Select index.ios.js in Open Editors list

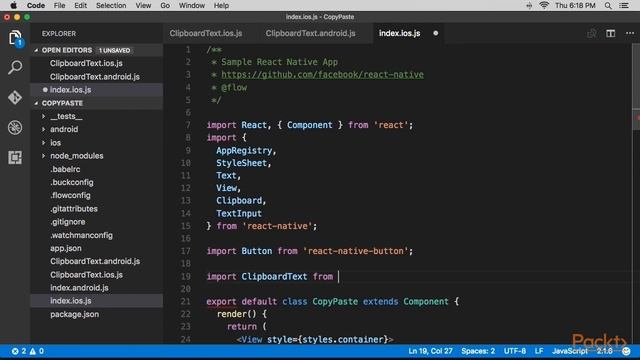click(x=97, y=90)
